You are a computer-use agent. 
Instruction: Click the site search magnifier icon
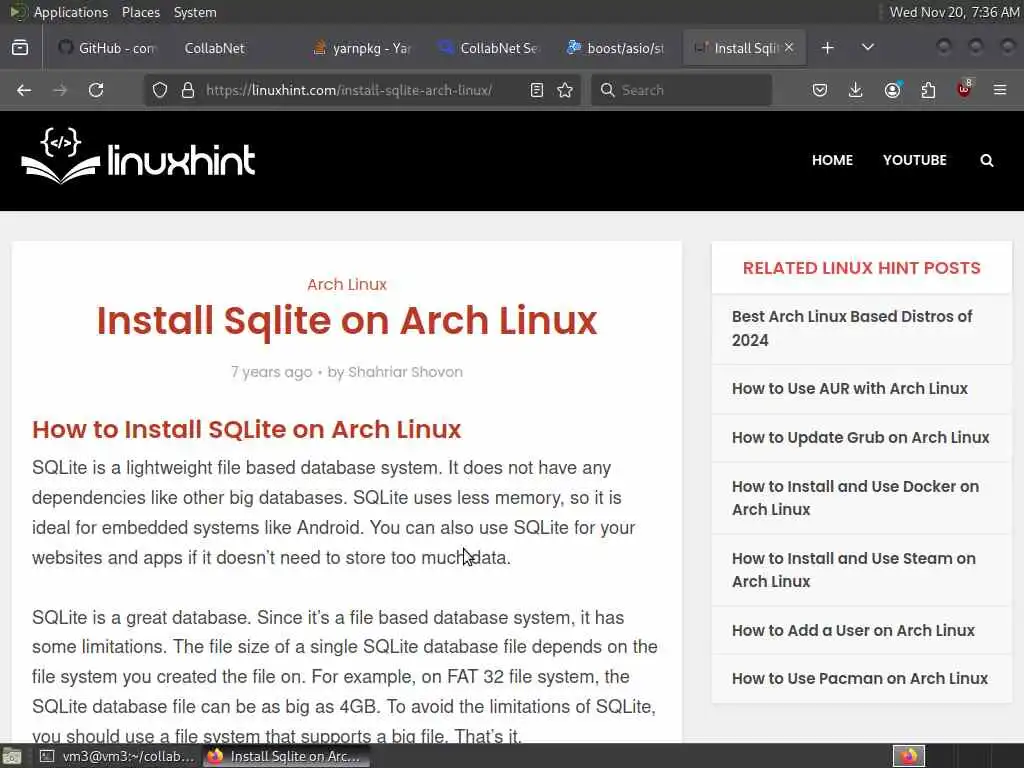pos(987,161)
